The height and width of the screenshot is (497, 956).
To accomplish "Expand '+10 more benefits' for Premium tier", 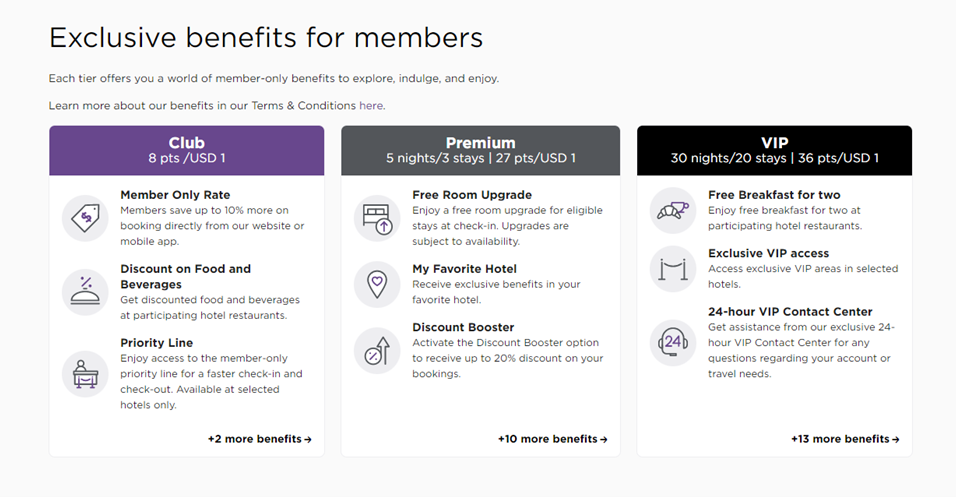I will [x=552, y=439].
